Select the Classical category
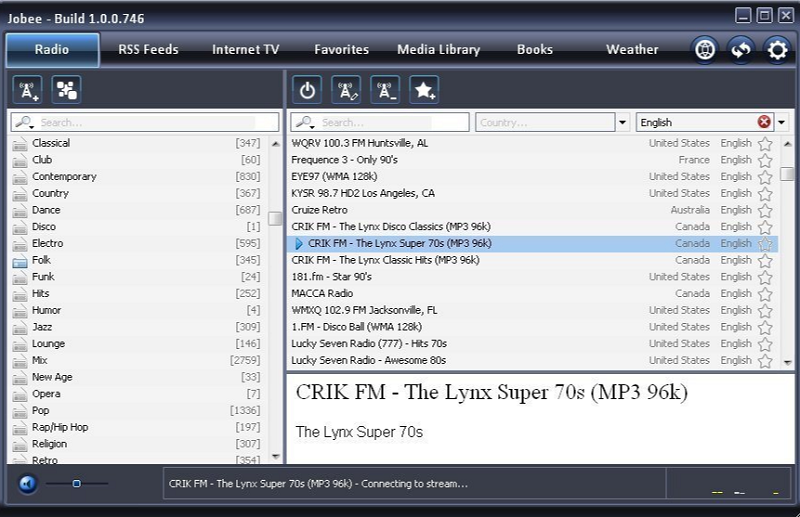This screenshot has height=517, width=800. (x=137, y=143)
